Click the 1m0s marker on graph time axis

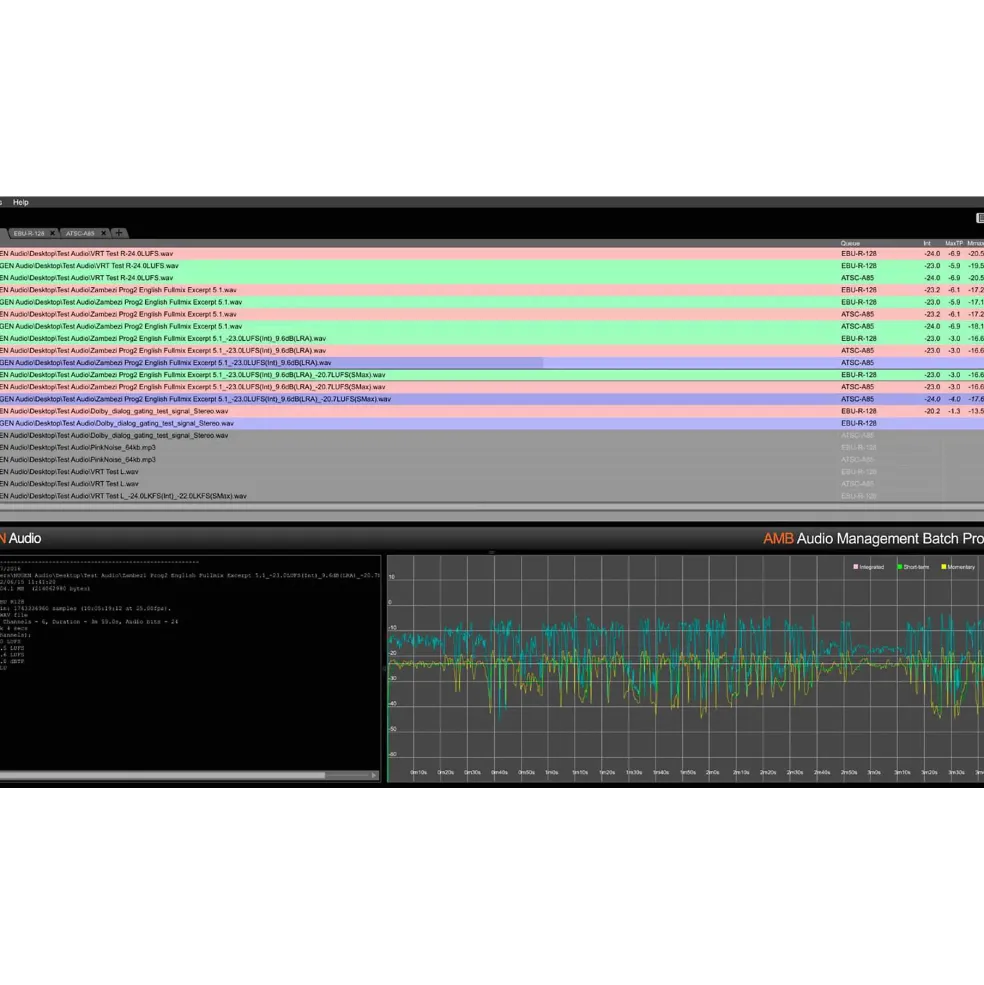pyautogui.click(x=552, y=773)
